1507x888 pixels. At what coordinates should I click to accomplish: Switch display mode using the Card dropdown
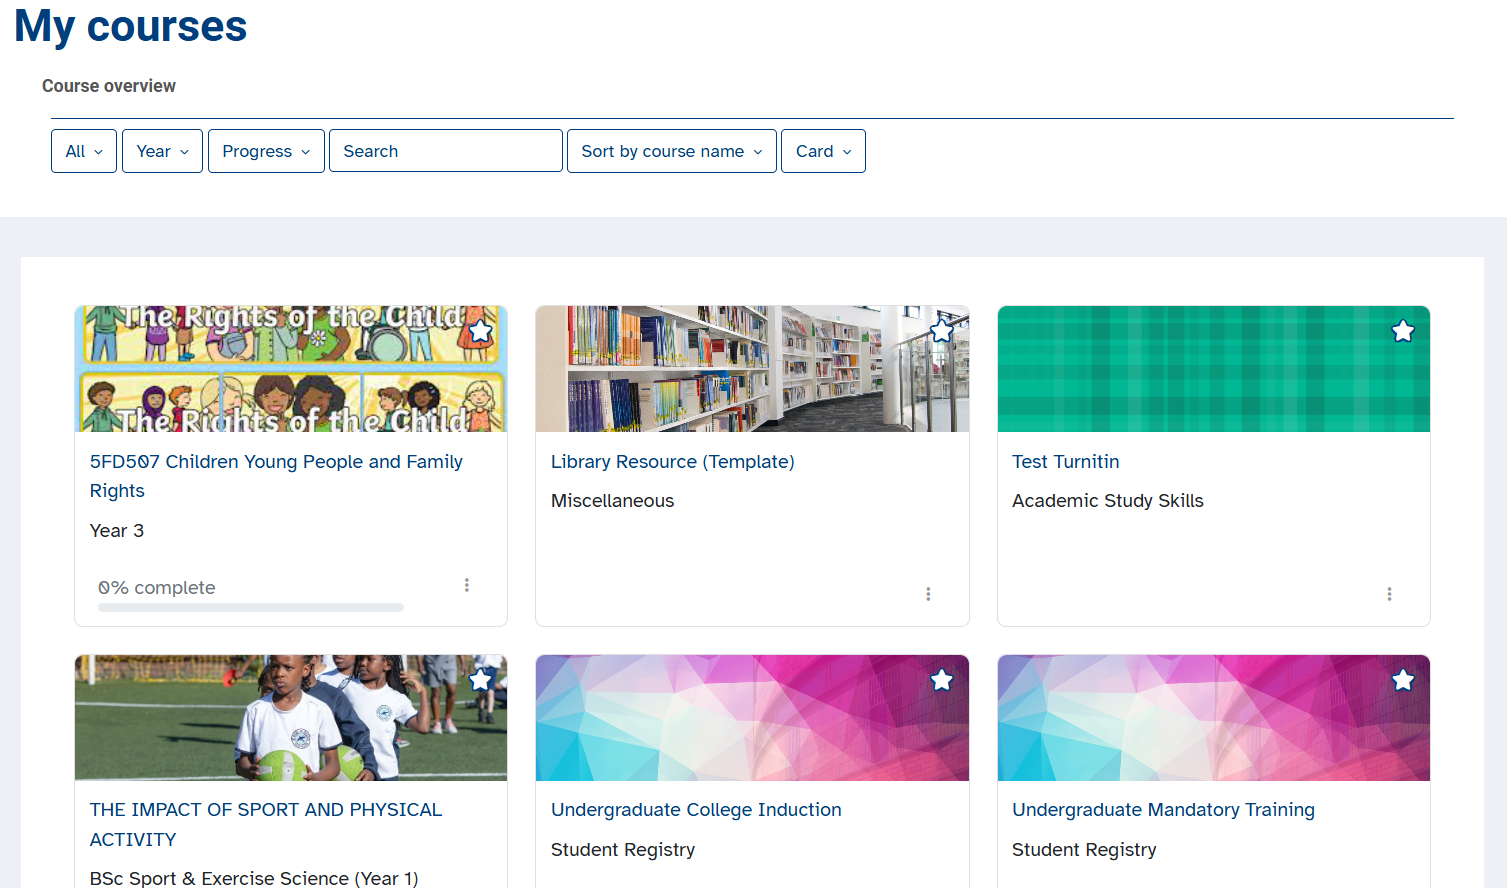pos(823,150)
